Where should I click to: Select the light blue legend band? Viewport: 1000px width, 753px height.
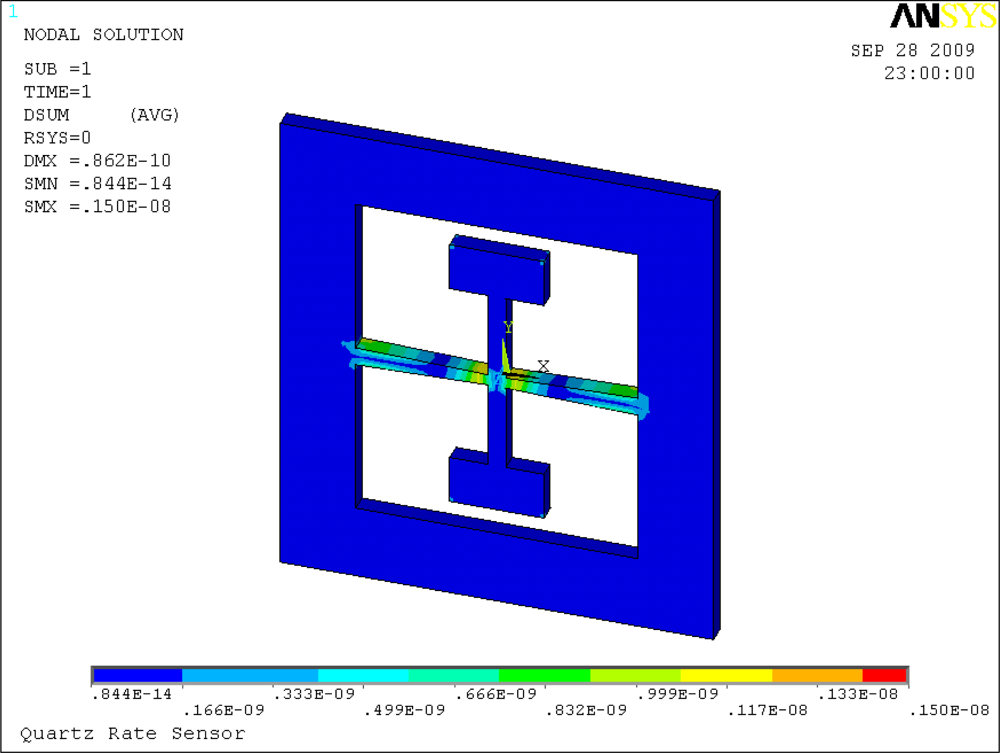pyautogui.click(x=250, y=675)
